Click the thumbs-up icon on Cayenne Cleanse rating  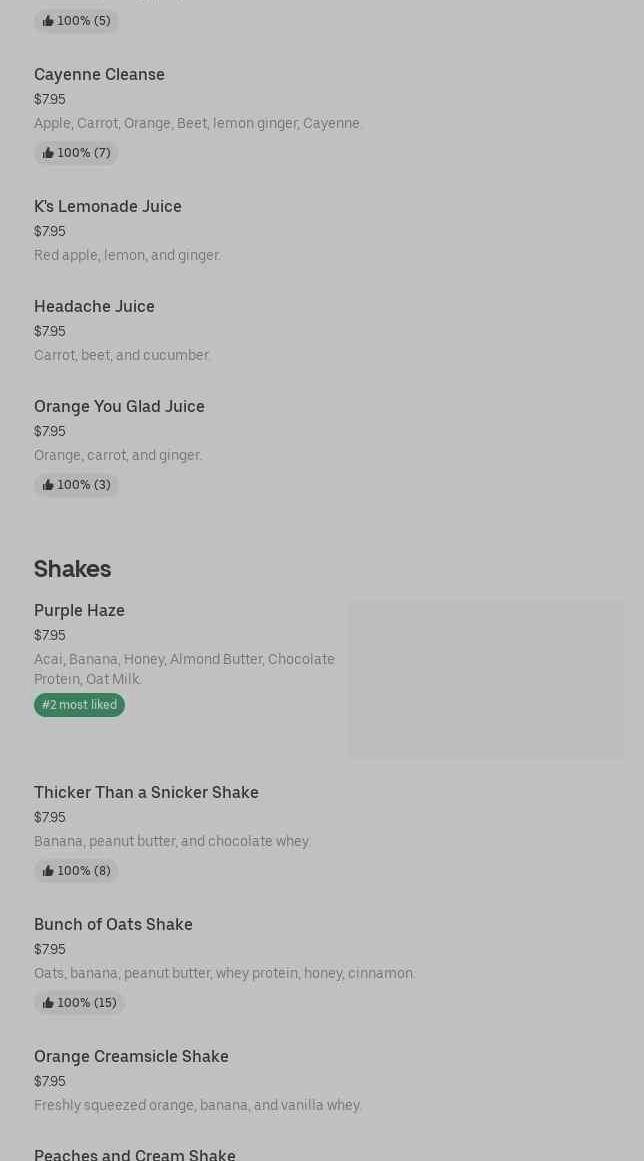[x=48, y=153]
